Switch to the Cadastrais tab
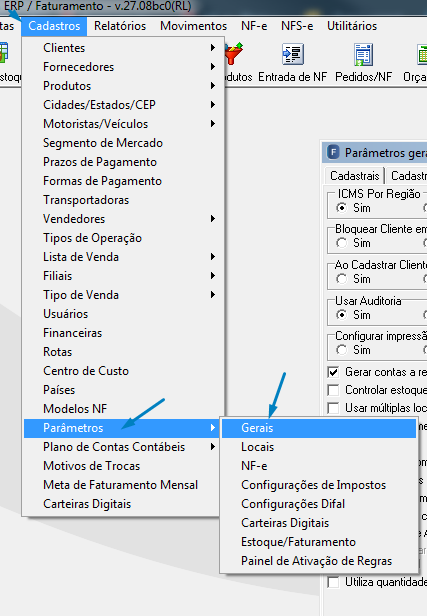 (x=355, y=176)
